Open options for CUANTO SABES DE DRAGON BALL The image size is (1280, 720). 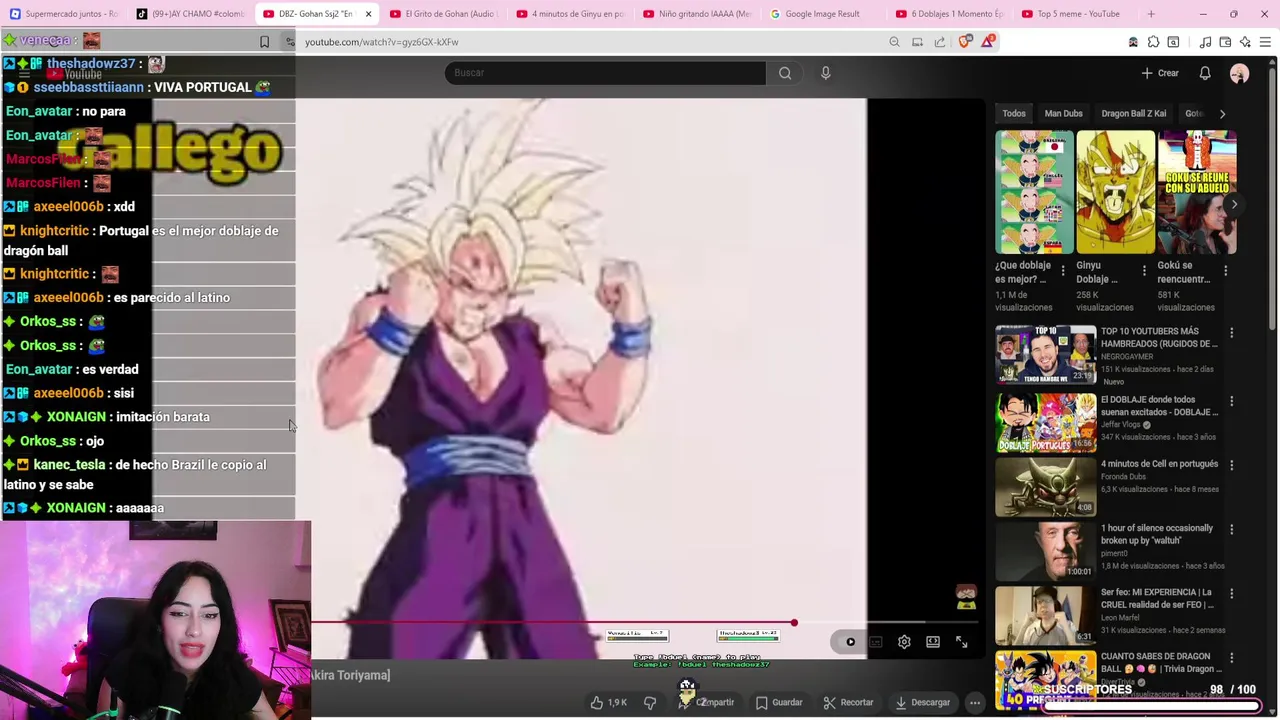pos(1232,658)
